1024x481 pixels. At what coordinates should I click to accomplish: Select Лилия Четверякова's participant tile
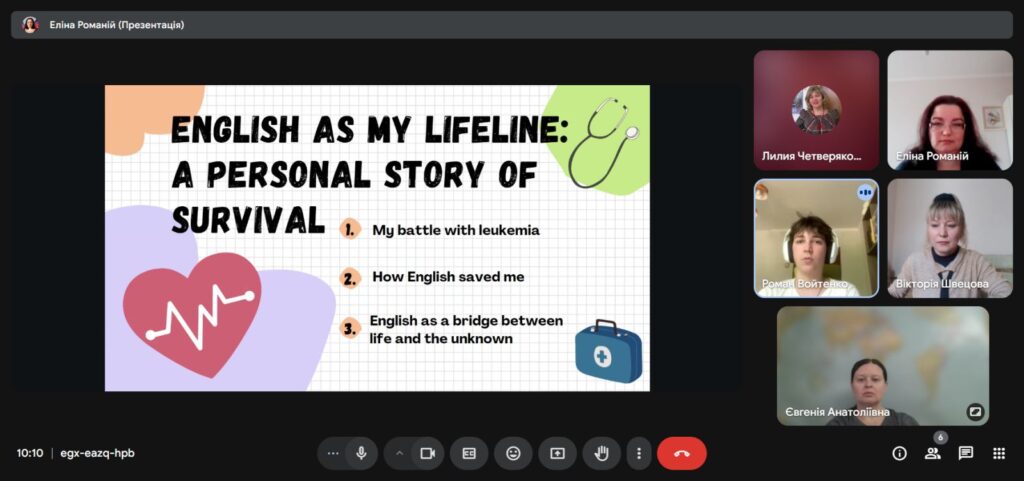tap(816, 110)
